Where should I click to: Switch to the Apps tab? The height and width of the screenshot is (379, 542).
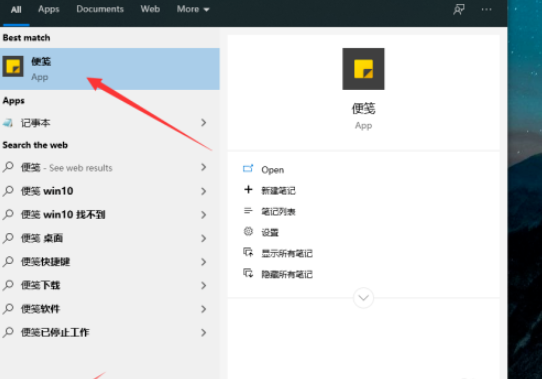(x=48, y=9)
